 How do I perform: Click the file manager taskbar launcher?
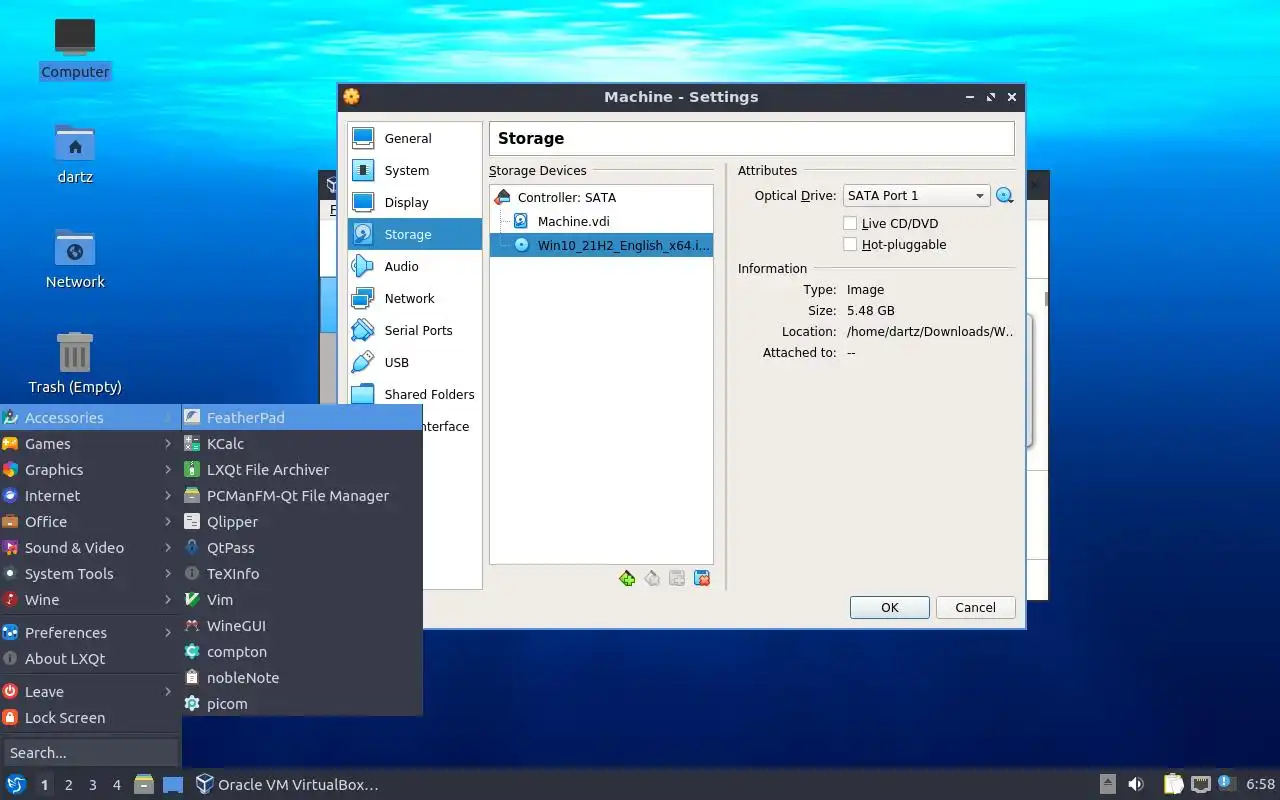[x=145, y=784]
